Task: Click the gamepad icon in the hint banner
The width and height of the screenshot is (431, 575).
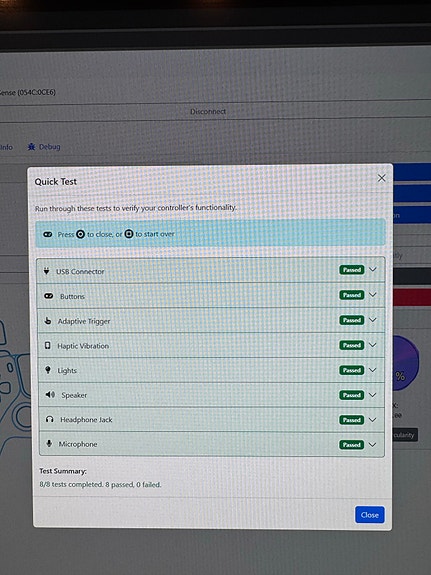Action: (48, 234)
